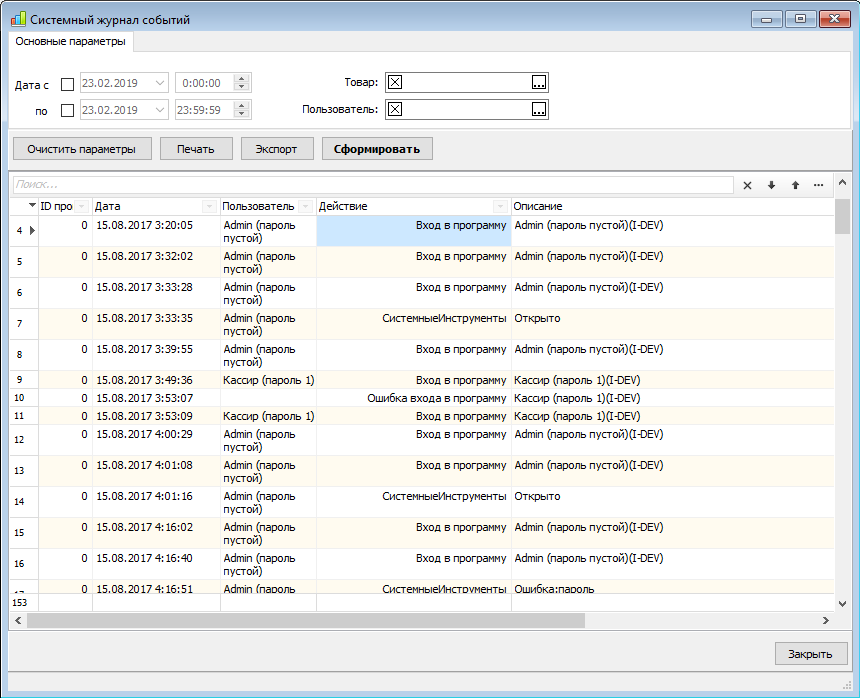This screenshot has height=698, width=860.
Task: Click the Пользователь filter input field
Action: 466,109
